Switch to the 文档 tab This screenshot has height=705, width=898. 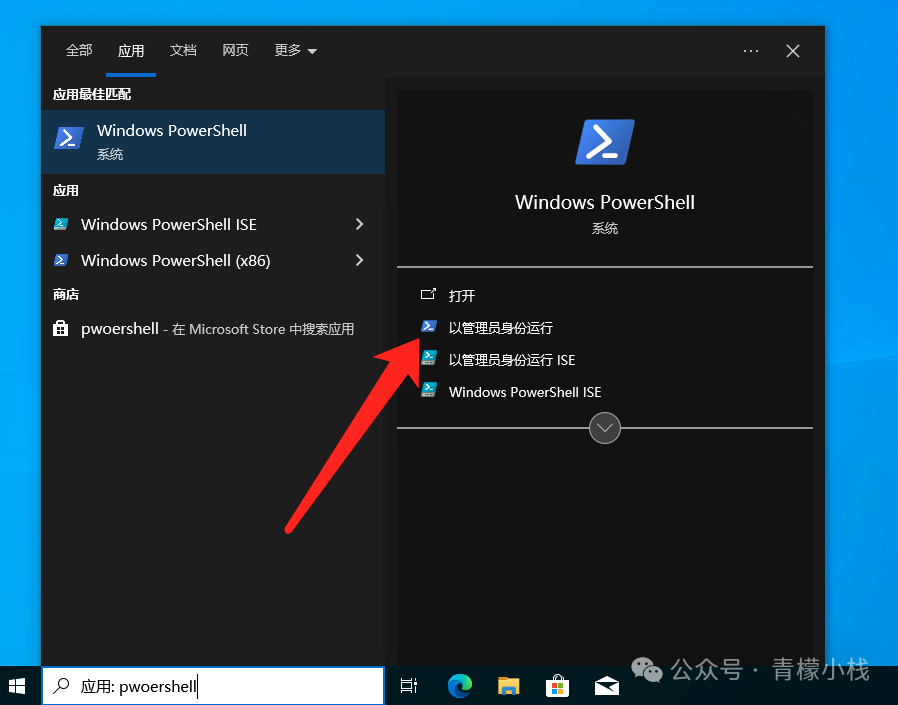click(x=183, y=51)
